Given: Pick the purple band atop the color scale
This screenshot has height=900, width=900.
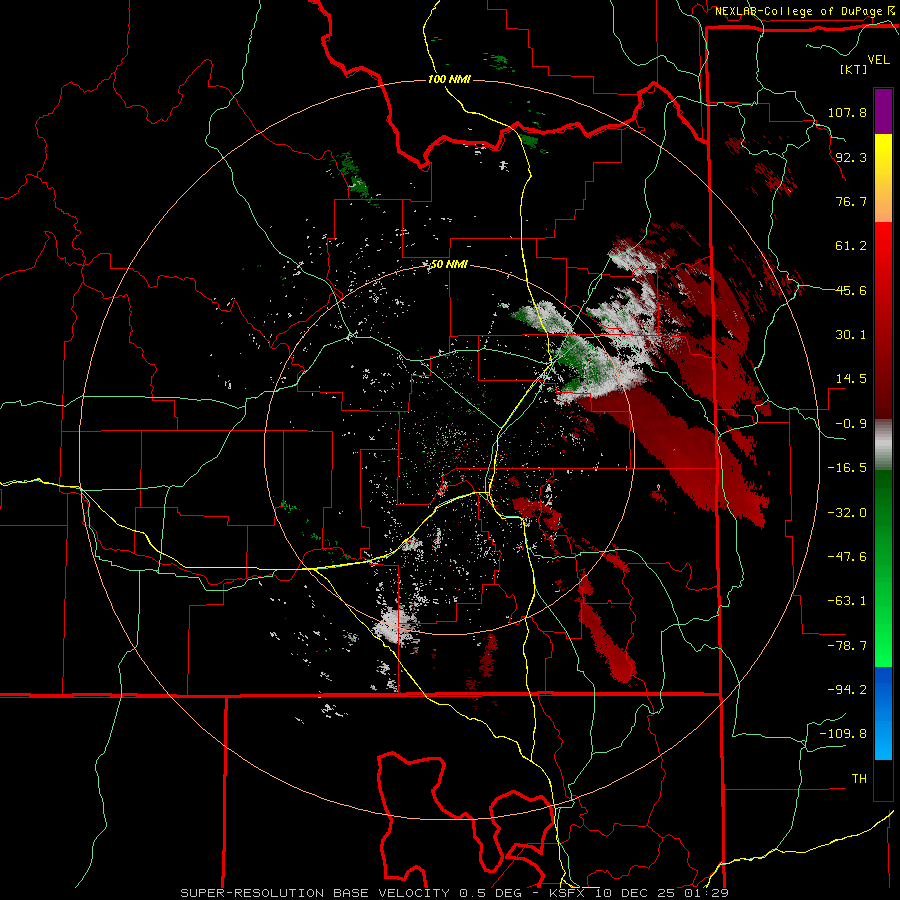Looking at the screenshot, I should pyautogui.click(x=883, y=111).
